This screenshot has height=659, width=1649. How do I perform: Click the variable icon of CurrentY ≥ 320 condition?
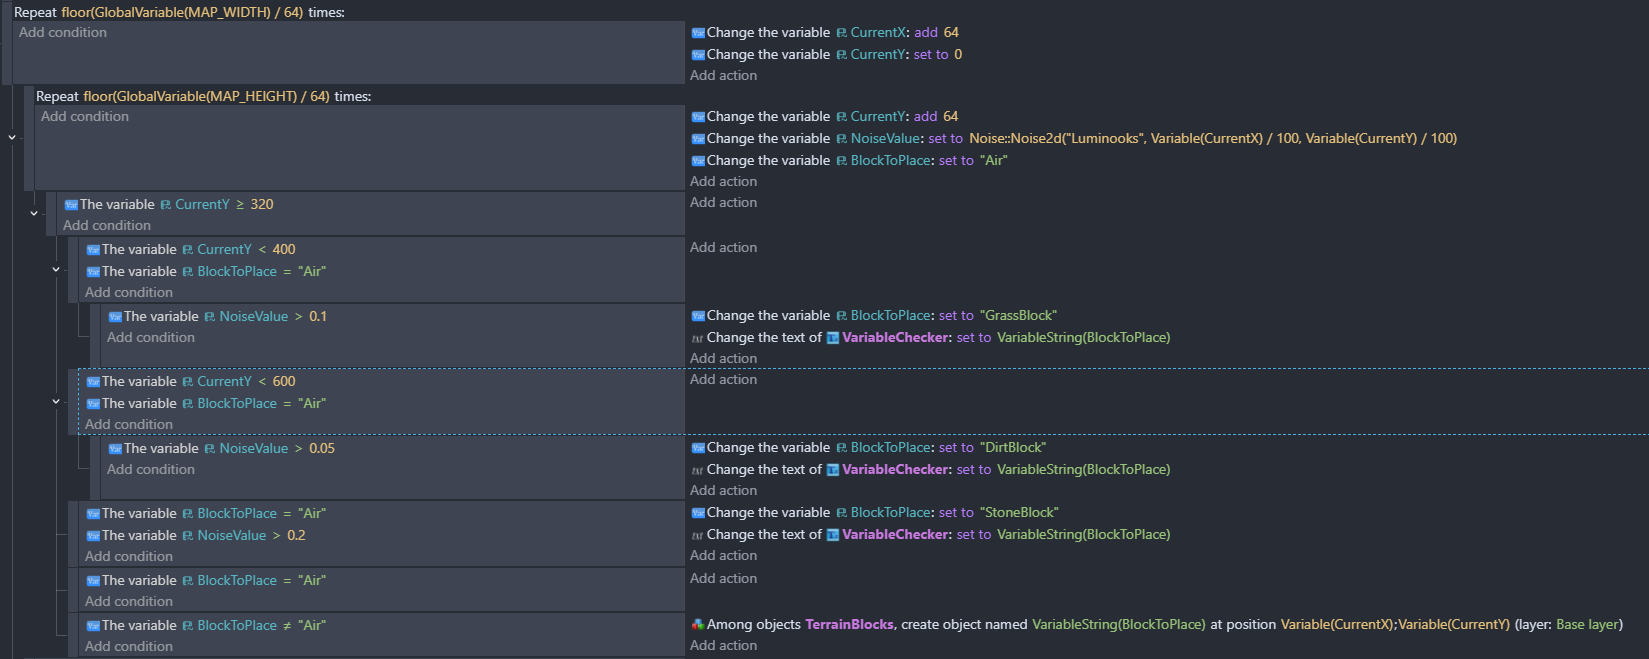point(71,205)
